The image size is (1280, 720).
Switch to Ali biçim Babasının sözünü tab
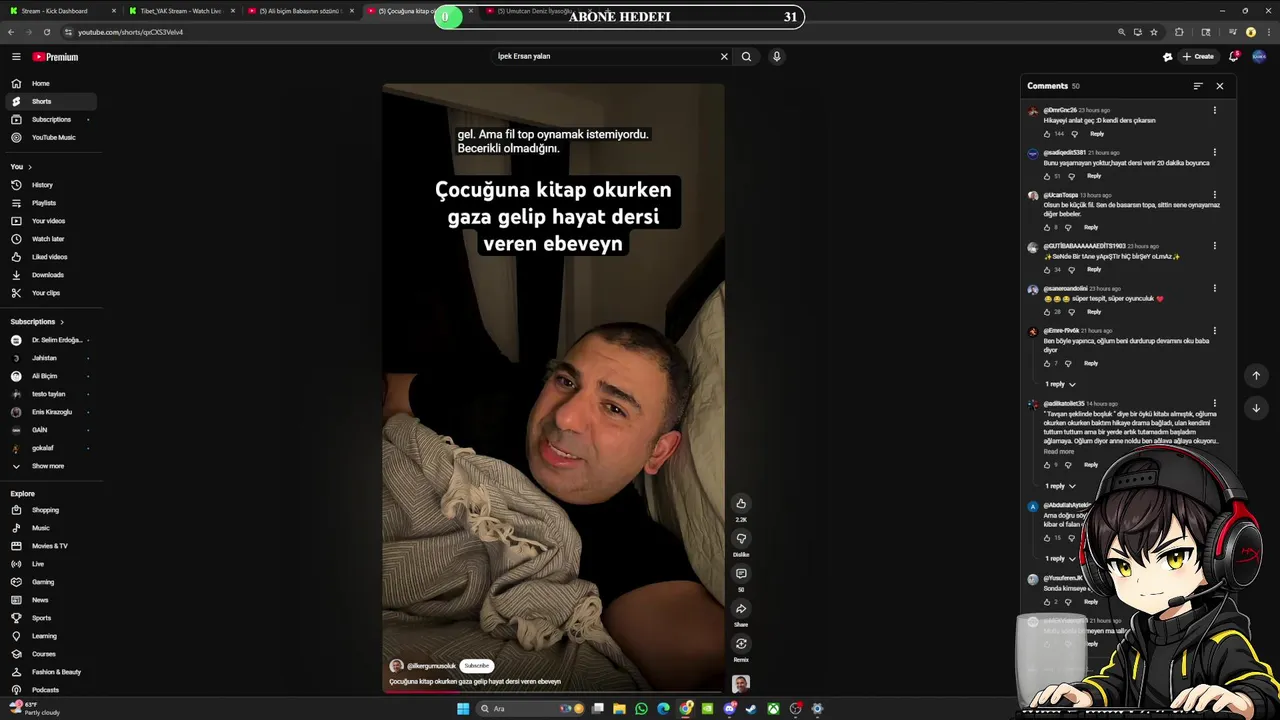[x=300, y=11]
